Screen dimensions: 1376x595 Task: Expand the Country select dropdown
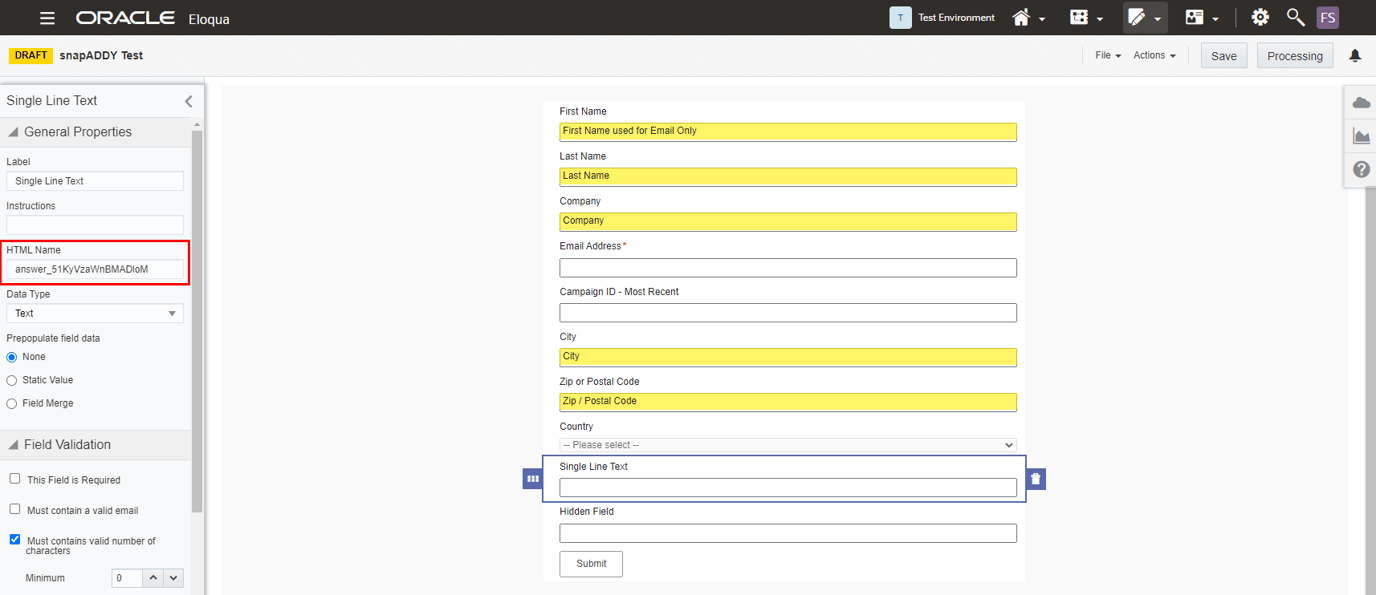coord(787,445)
